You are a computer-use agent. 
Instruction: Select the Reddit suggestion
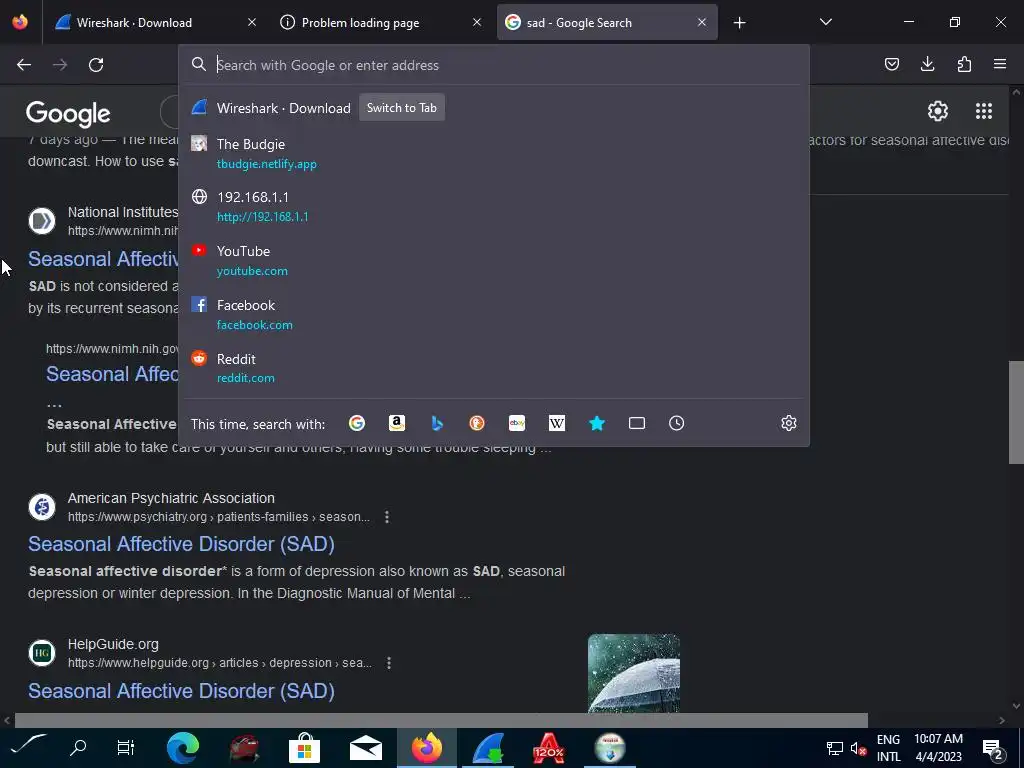click(x=494, y=368)
